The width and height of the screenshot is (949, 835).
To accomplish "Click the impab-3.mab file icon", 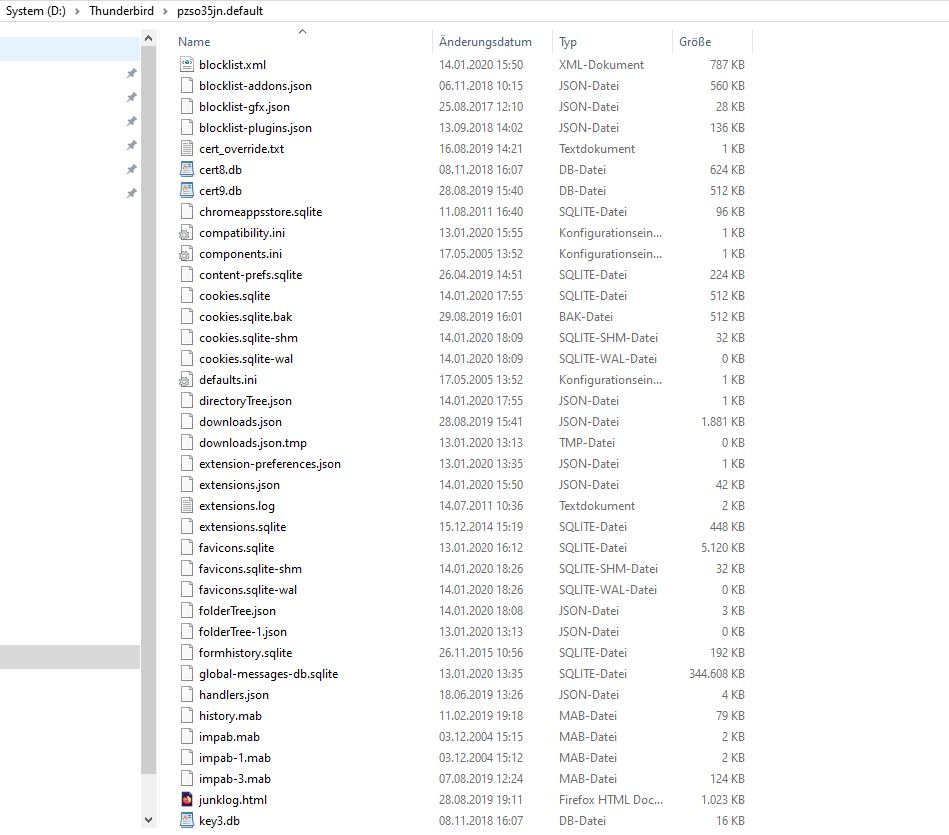I will click(187, 779).
